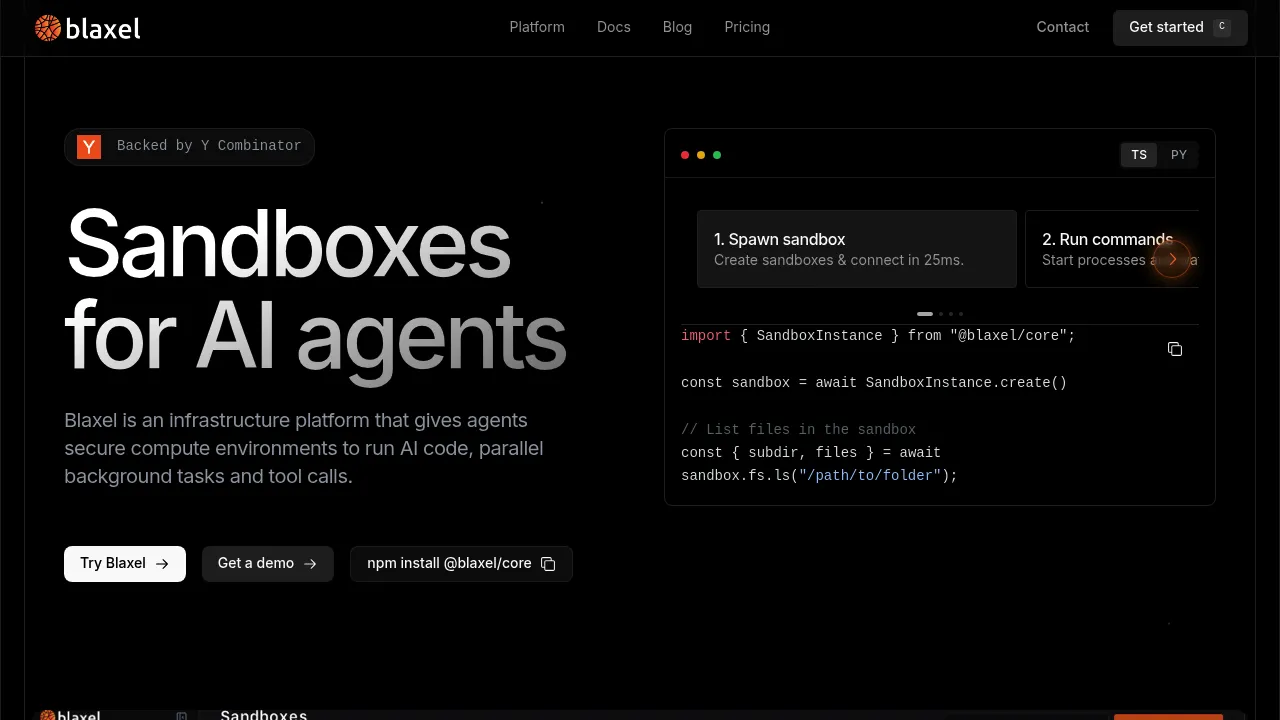This screenshot has width=1280, height=720.
Task: Click the npm install @blaxel/core text
Action: (449, 564)
